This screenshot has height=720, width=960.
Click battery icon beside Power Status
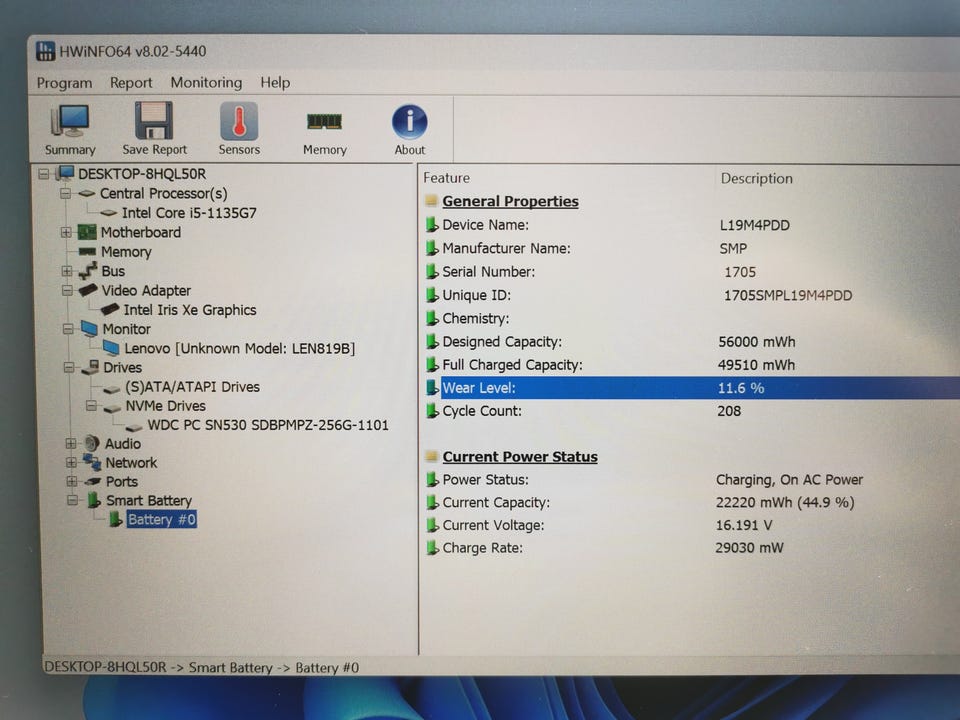pos(432,479)
